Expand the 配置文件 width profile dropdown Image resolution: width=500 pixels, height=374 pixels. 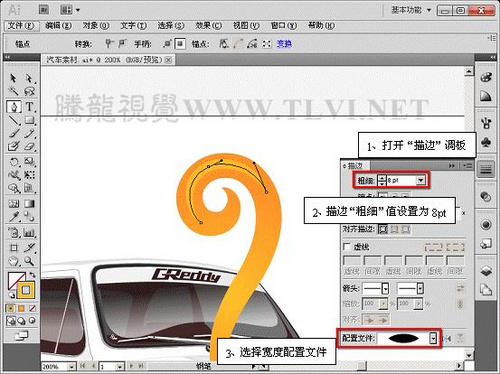point(433,339)
